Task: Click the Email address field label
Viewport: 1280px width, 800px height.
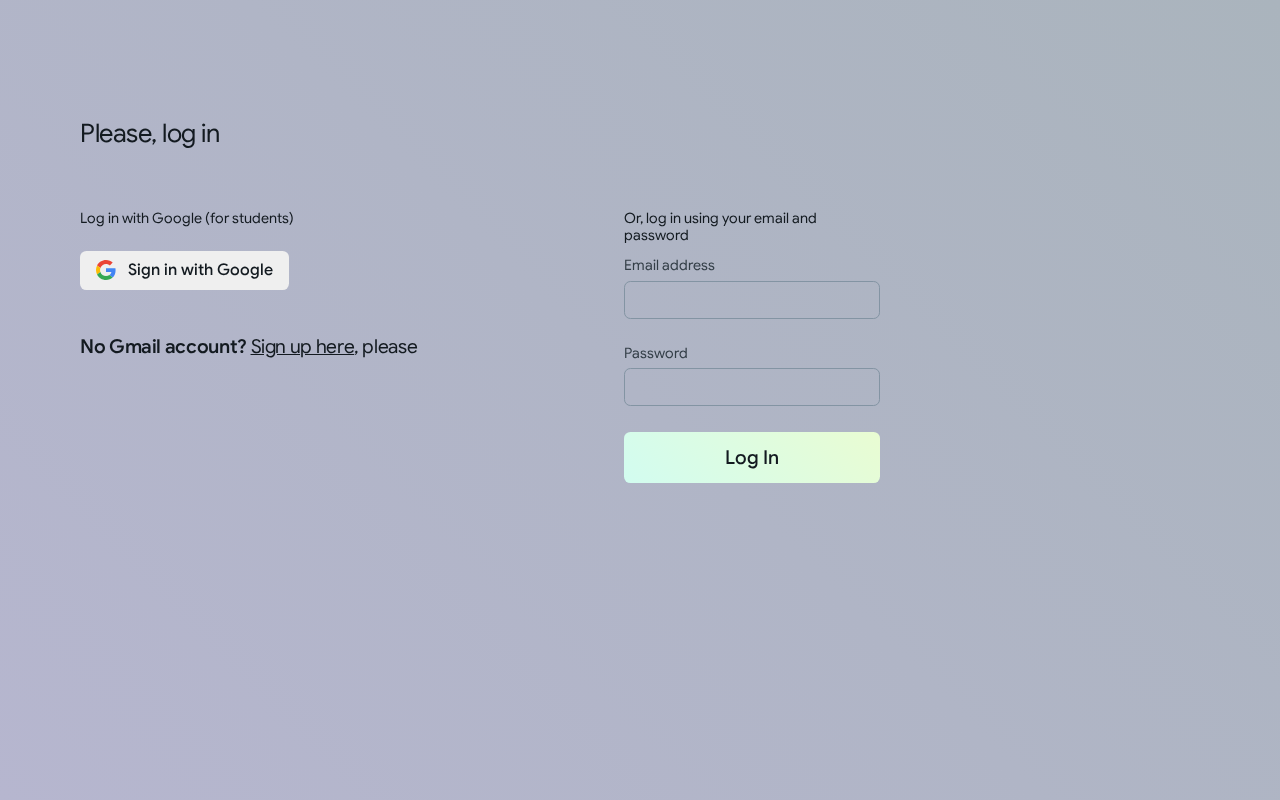Action: (x=669, y=265)
